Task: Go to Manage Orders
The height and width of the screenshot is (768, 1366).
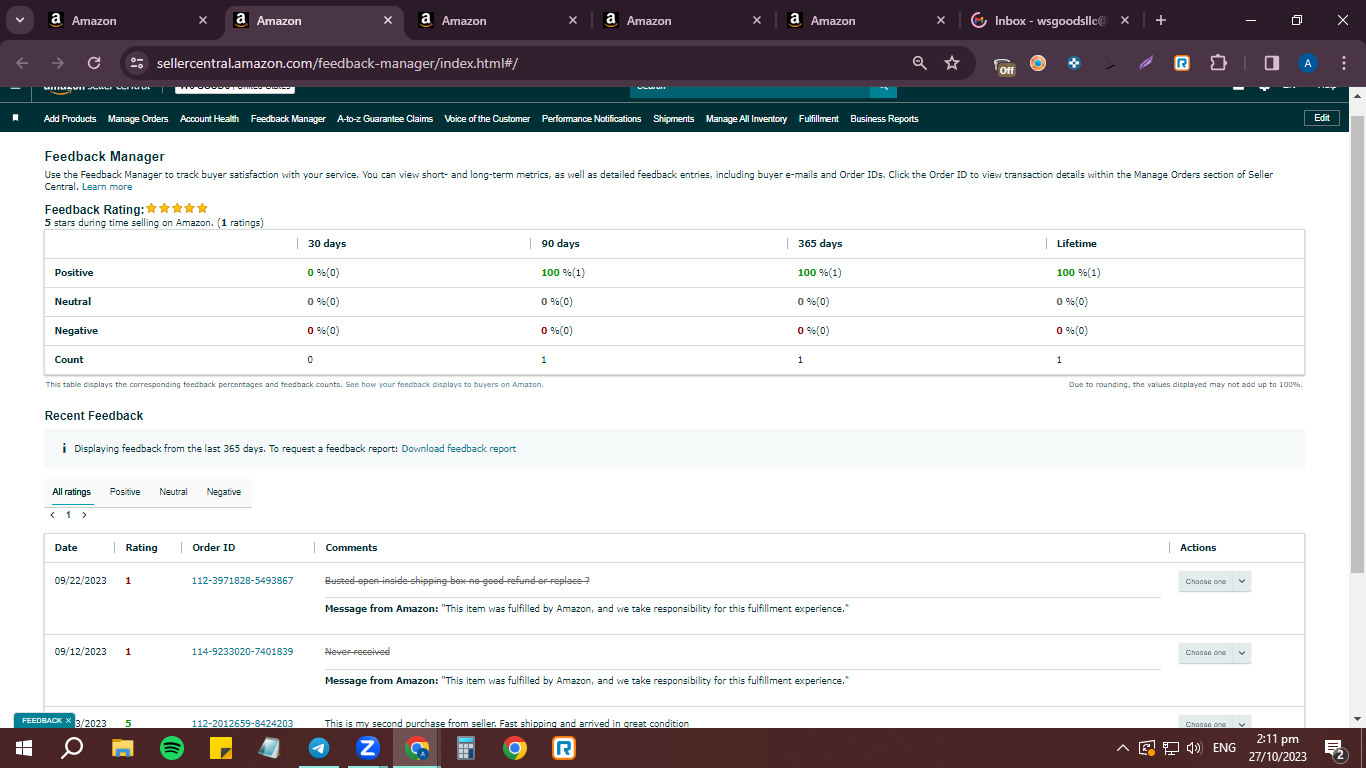Action: click(138, 119)
